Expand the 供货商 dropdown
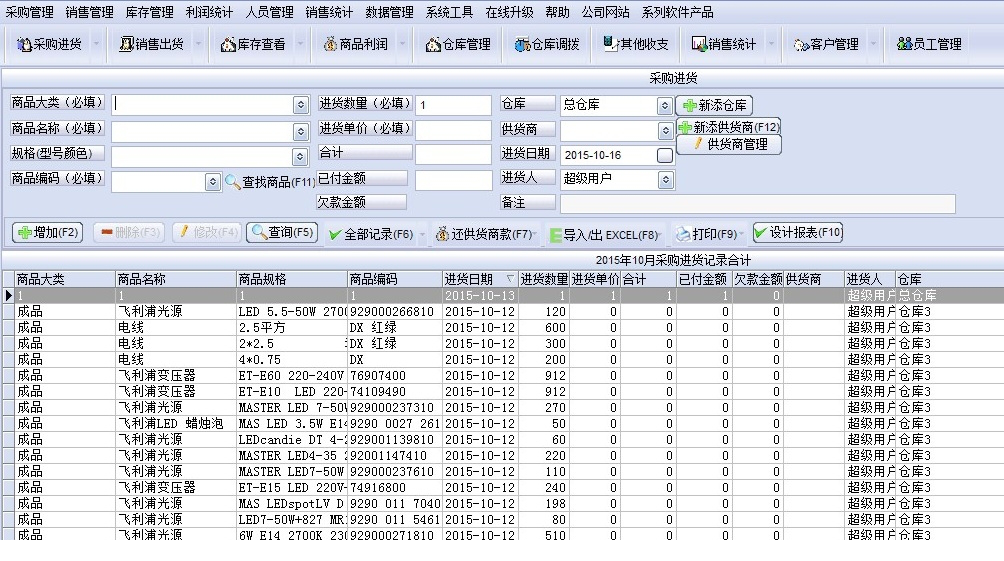Image resolution: width=1004 pixels, height=561 pixels. [665, 131]
